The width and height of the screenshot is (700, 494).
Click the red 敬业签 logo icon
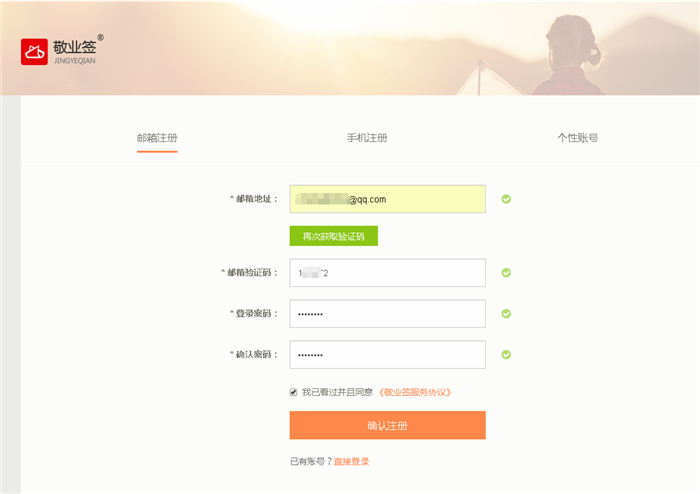(x=34, y=51)
